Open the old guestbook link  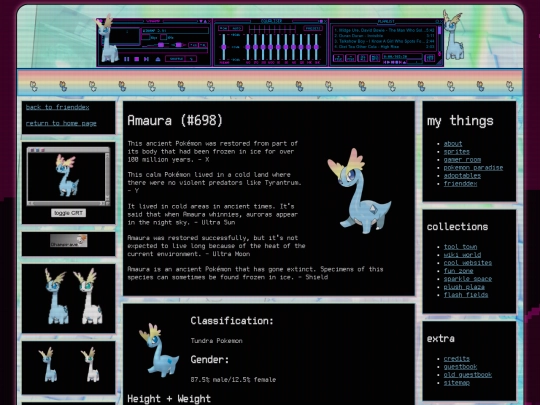(468, 374)
